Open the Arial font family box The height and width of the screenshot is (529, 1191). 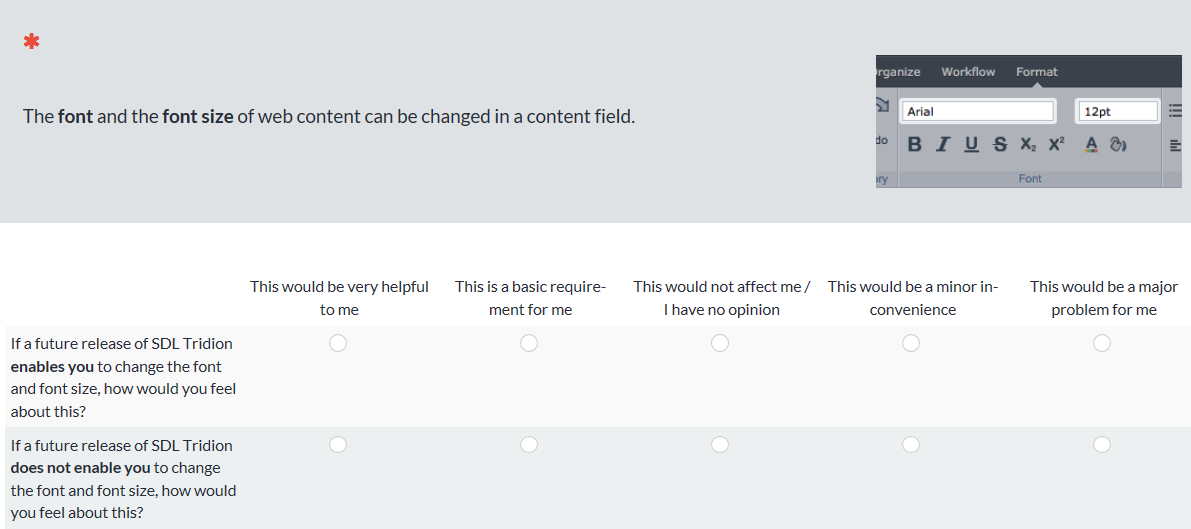click(978, 111)
